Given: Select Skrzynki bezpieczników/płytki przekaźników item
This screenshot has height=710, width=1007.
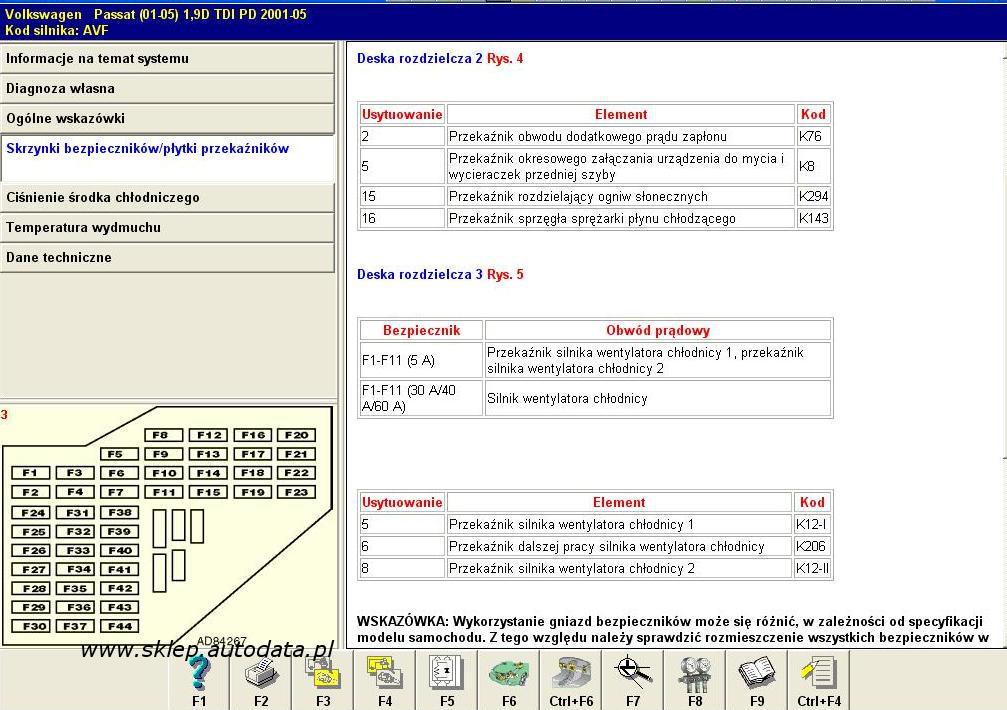Looking at the screenshot, I should click(167, 149).
